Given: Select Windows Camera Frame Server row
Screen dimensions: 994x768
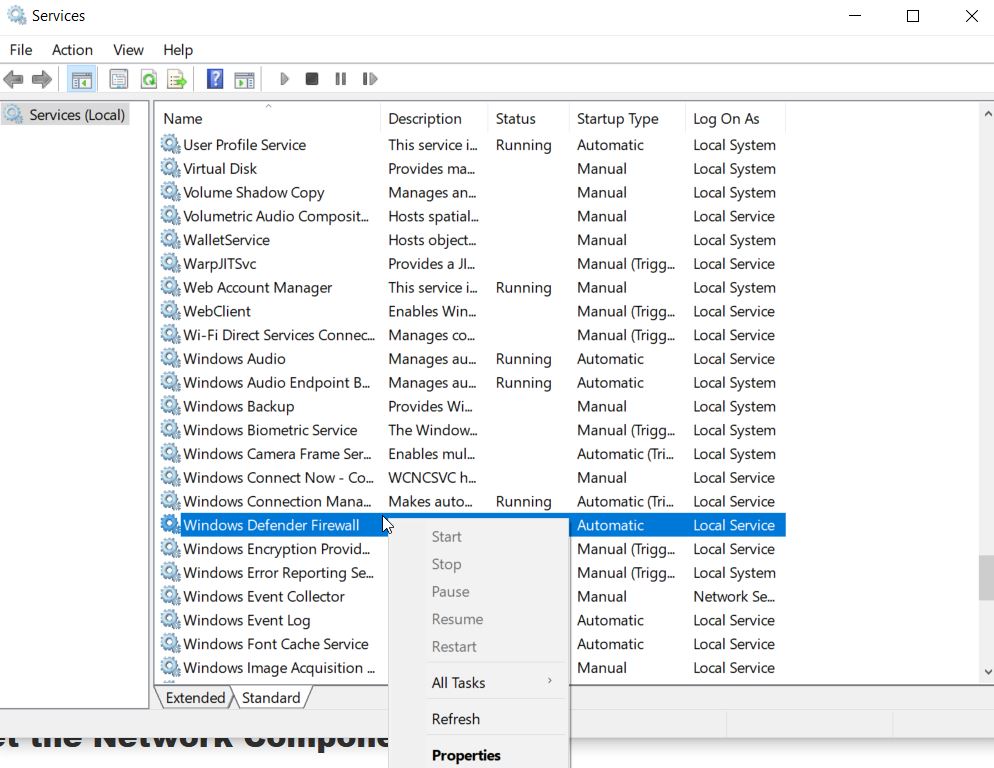Looking at the screenshot, I should tap(471, 453).
